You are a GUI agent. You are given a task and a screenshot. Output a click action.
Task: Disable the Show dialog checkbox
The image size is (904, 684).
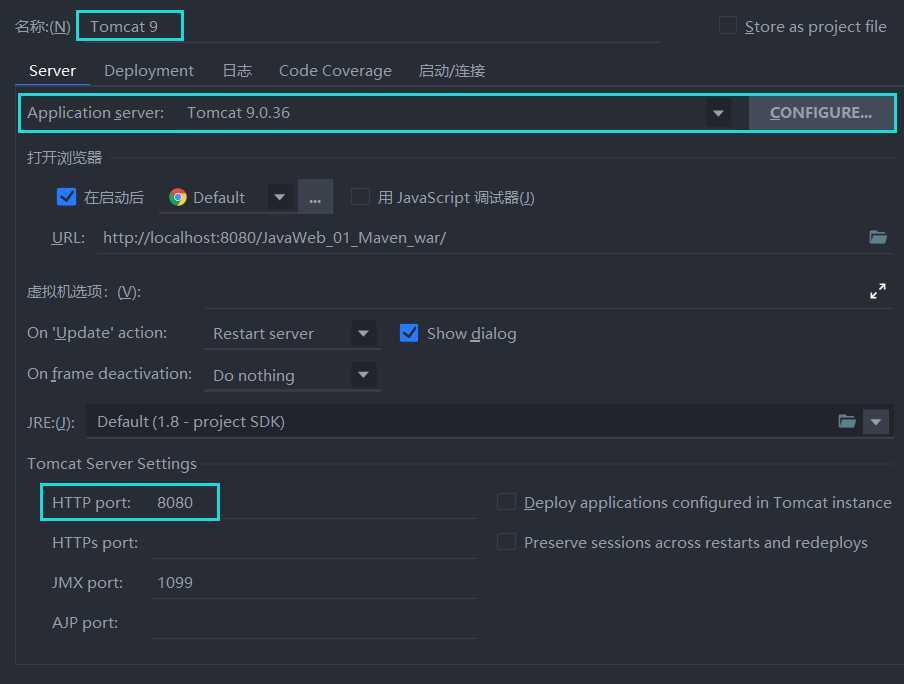(409, 333)
